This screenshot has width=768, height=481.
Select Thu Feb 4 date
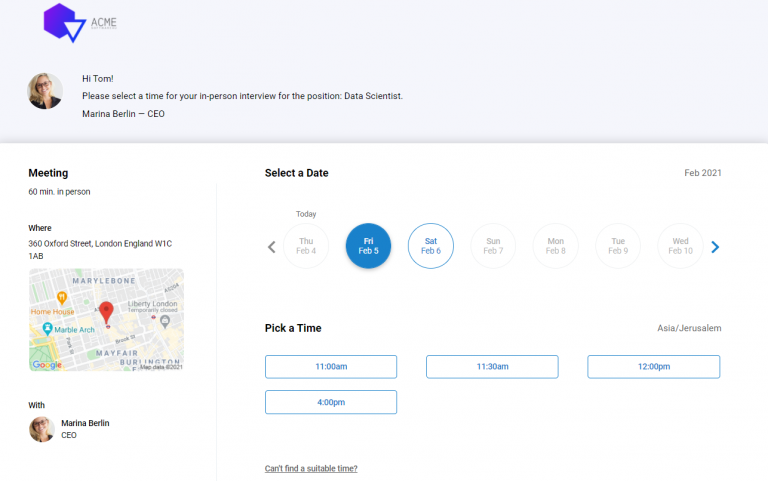coord(306,246)
